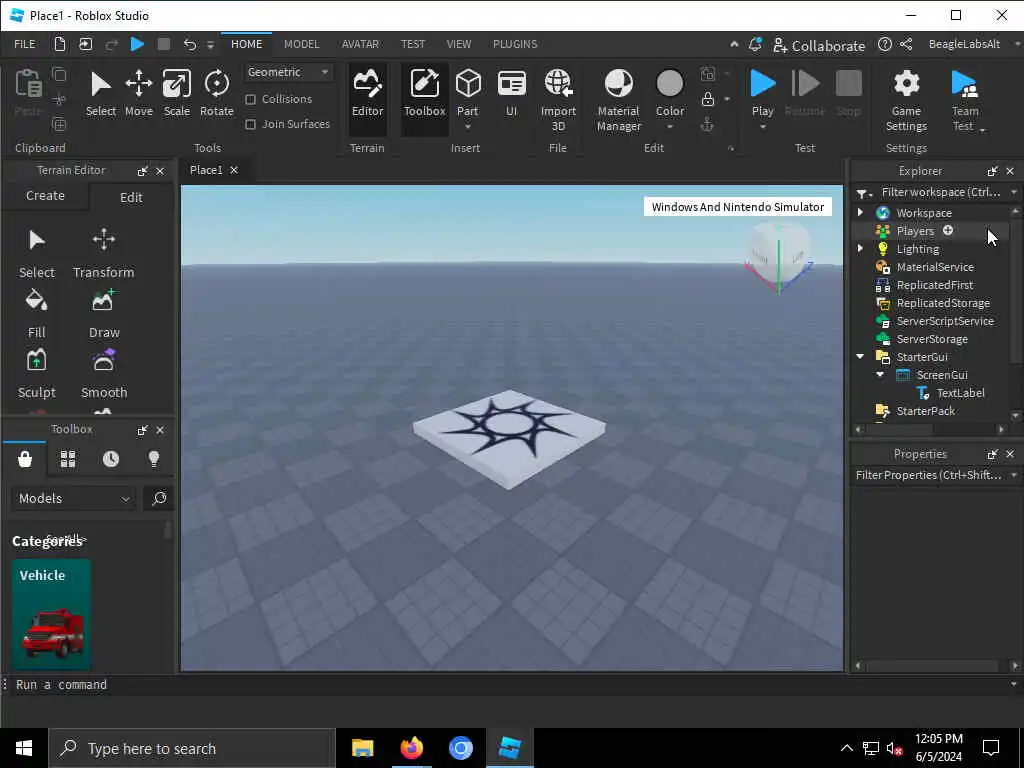The image size is (1024, 768).
Task: Toggle the Collisions checkbox
Action: coord(250,99)
